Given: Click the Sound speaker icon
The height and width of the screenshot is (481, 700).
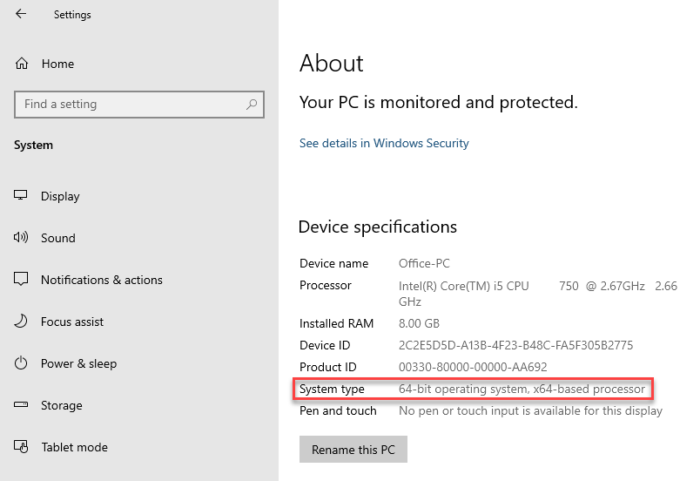Looking at the screenshot, I should [x=21, y=238].
